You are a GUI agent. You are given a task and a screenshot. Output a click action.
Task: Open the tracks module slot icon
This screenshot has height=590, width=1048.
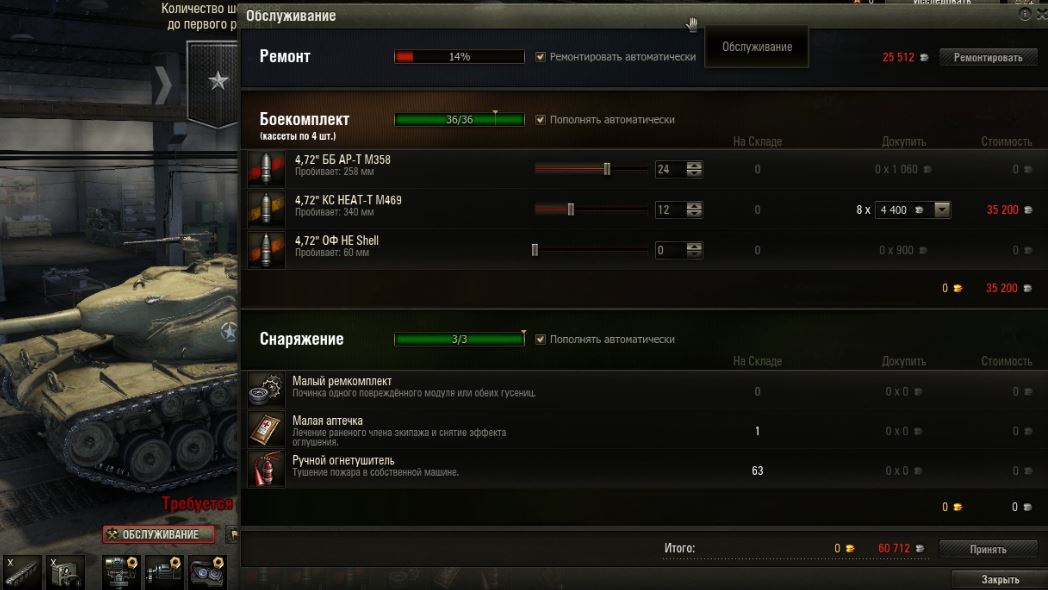click(x=22, y=573)
